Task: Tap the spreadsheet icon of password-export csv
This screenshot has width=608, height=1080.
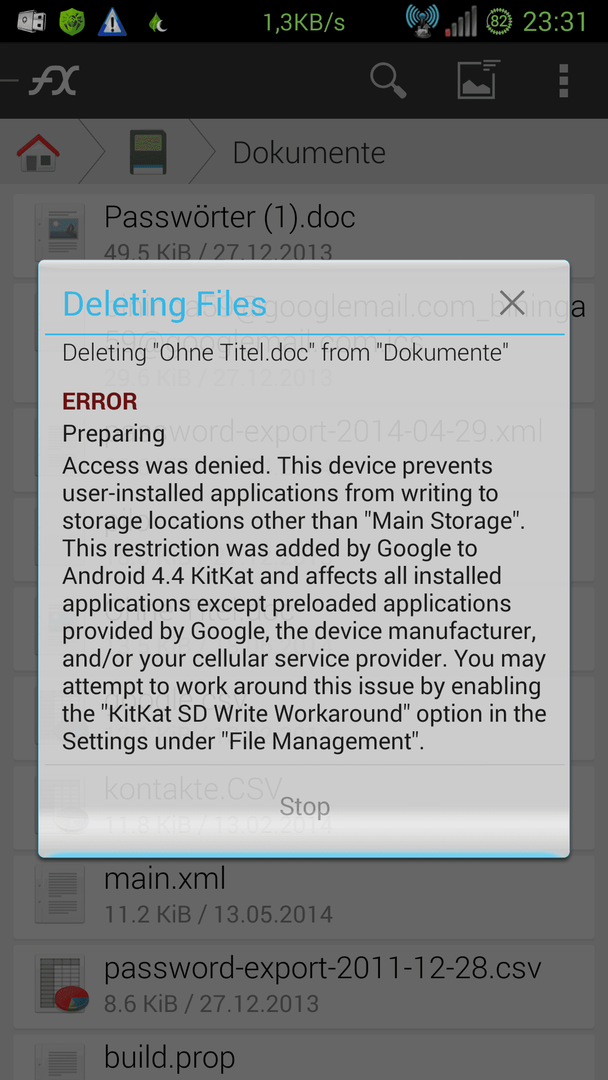Action: (63, 985)
